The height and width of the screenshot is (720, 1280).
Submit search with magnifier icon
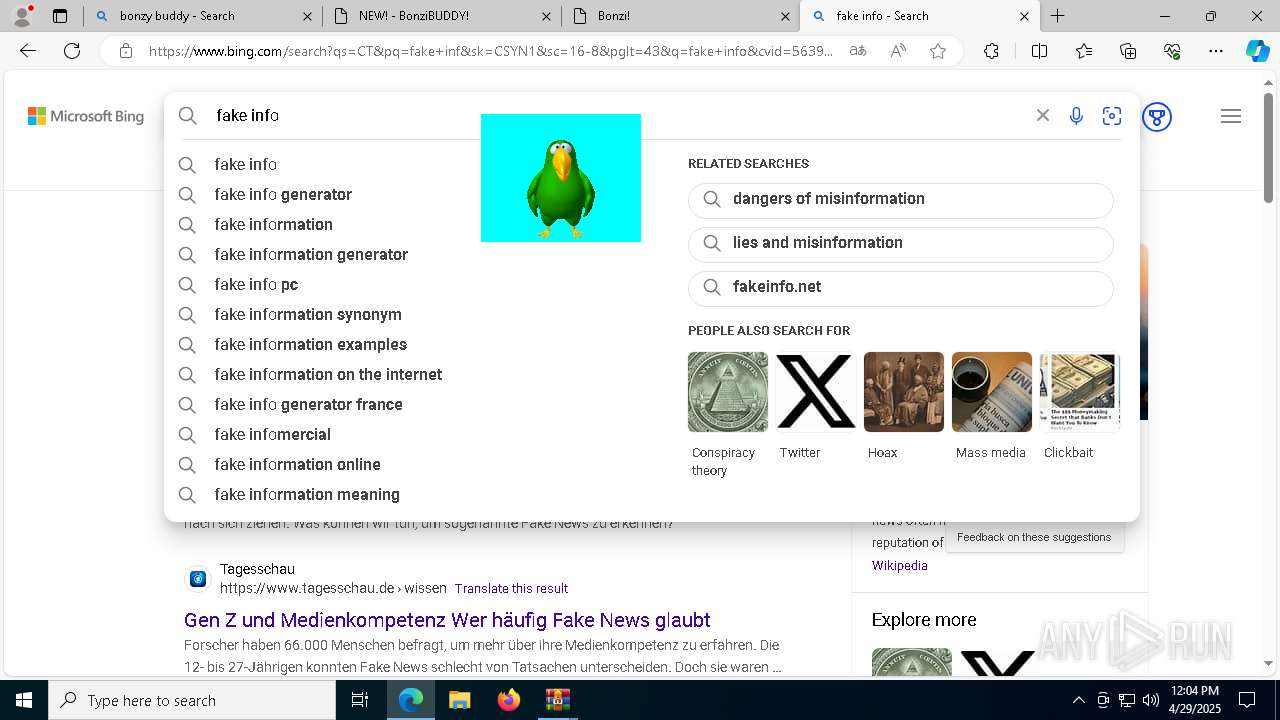pos(188,116)
